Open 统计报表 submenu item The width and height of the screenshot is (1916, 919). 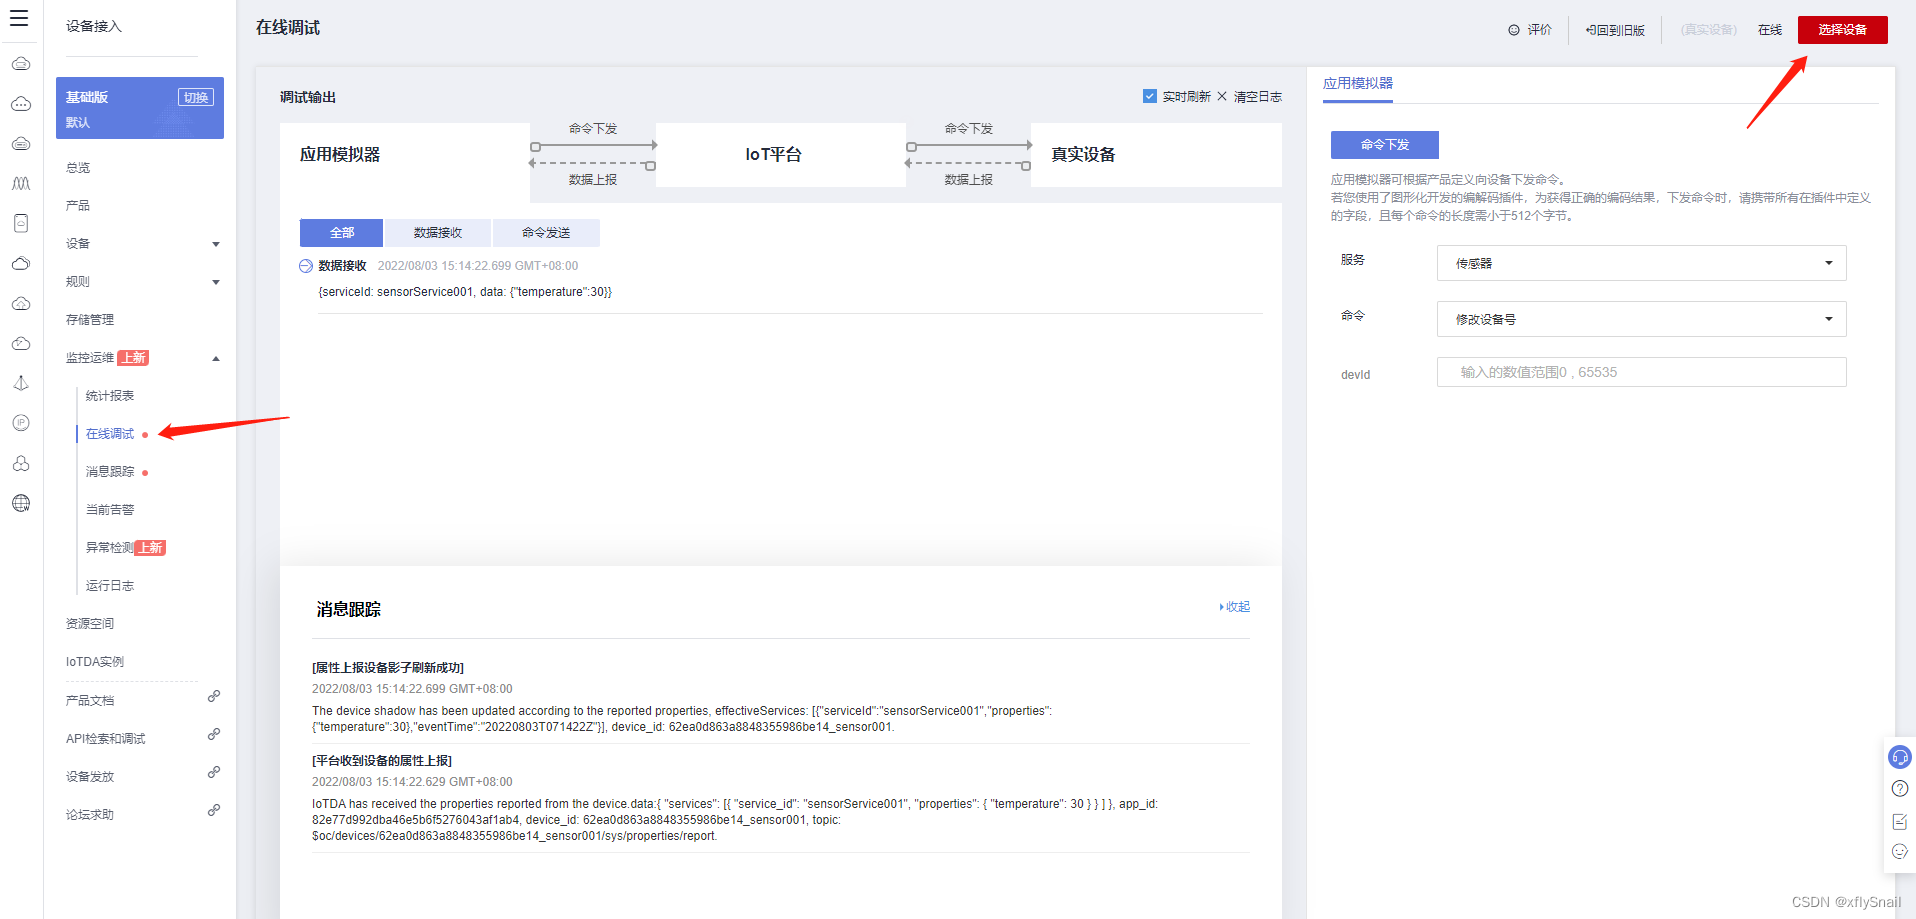[110, 396]
